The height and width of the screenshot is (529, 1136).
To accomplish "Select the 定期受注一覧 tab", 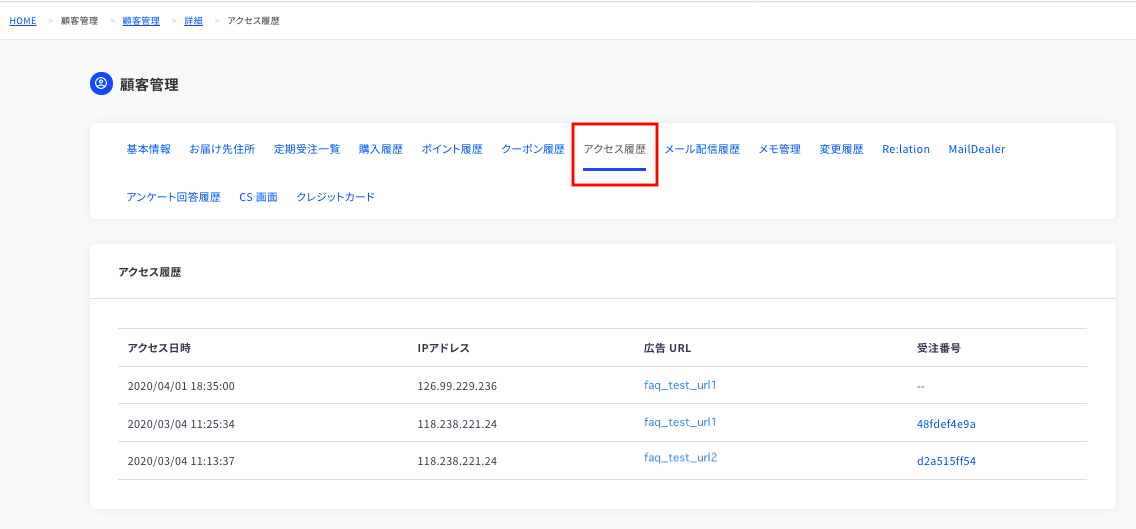I will (x=307, y=149).
